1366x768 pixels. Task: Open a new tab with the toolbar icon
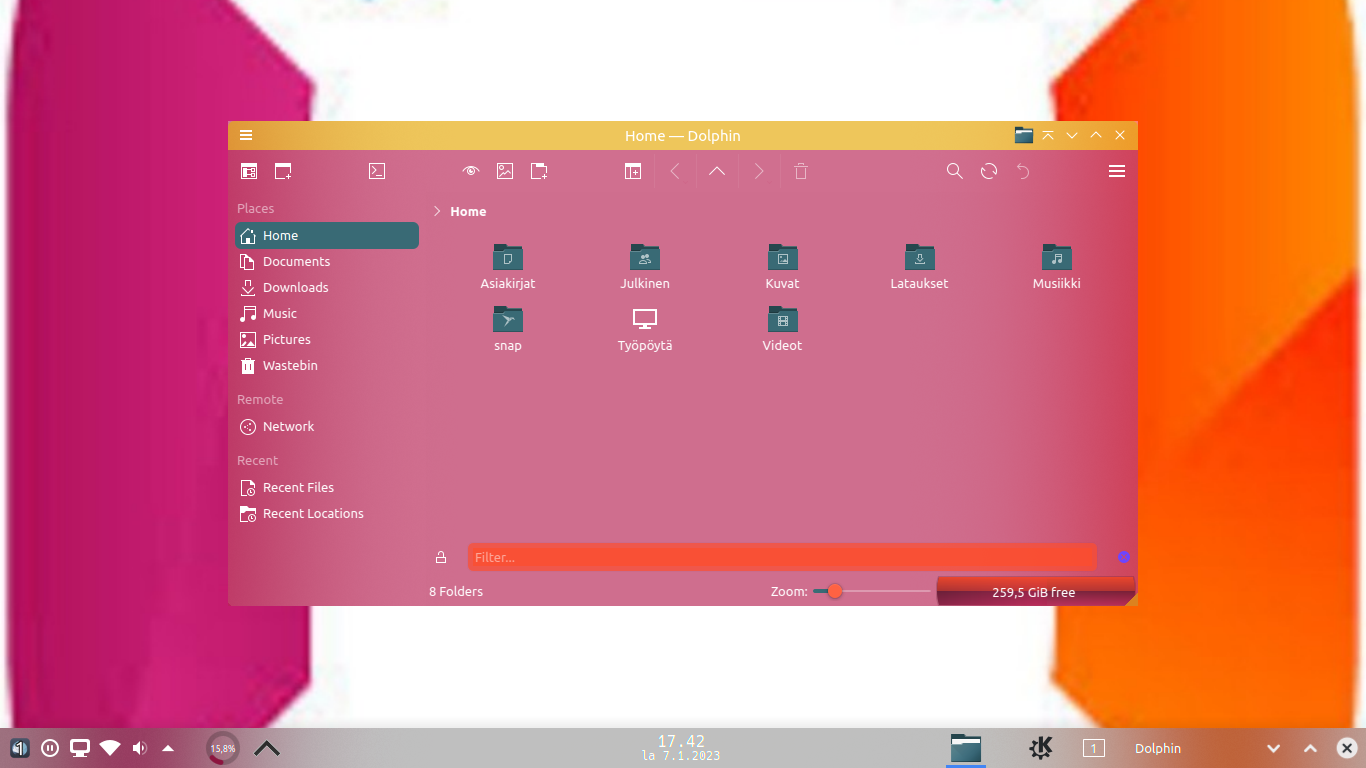click(283, 171)
